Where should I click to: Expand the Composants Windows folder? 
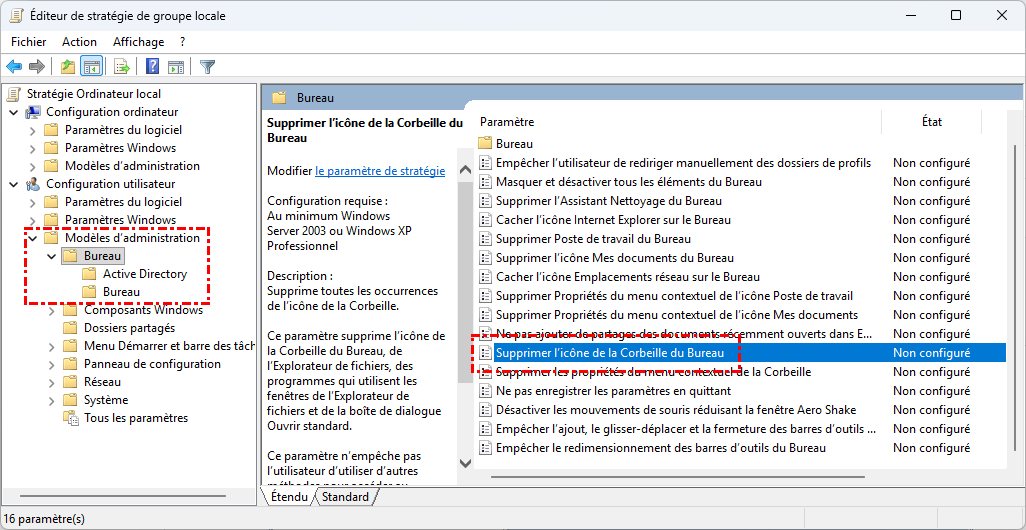51,310
